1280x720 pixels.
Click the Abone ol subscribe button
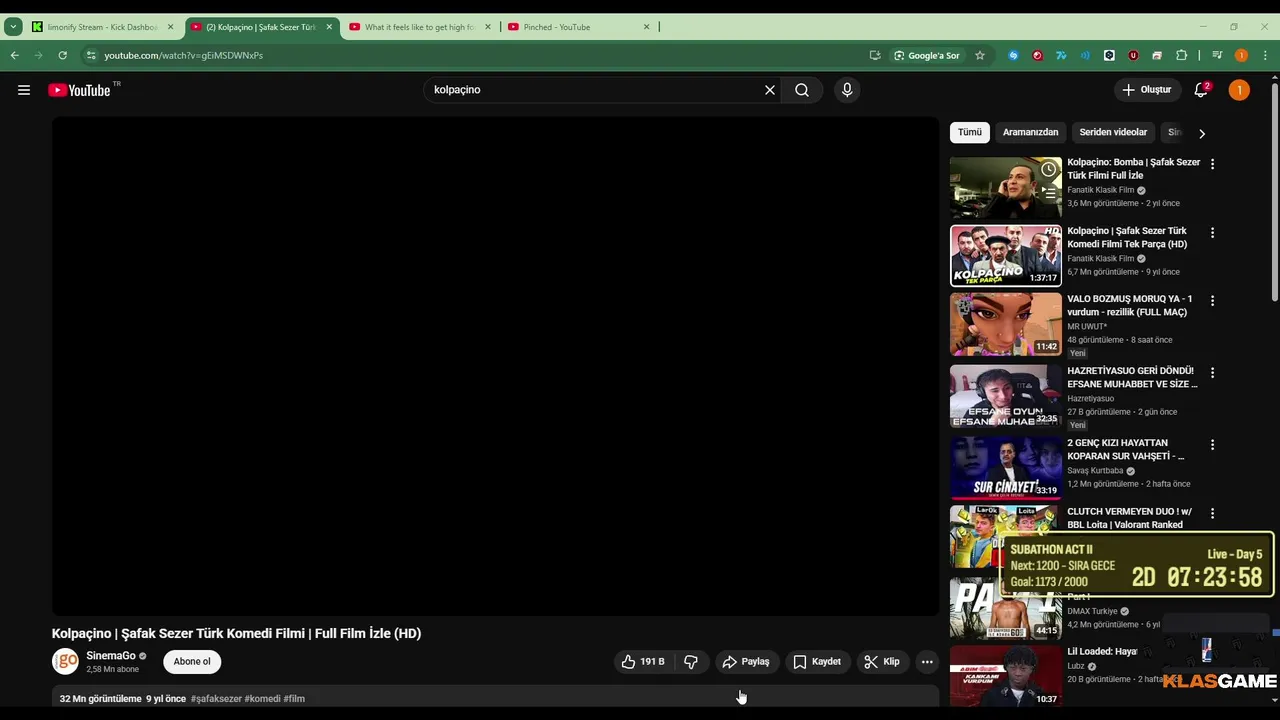(192, 661)
